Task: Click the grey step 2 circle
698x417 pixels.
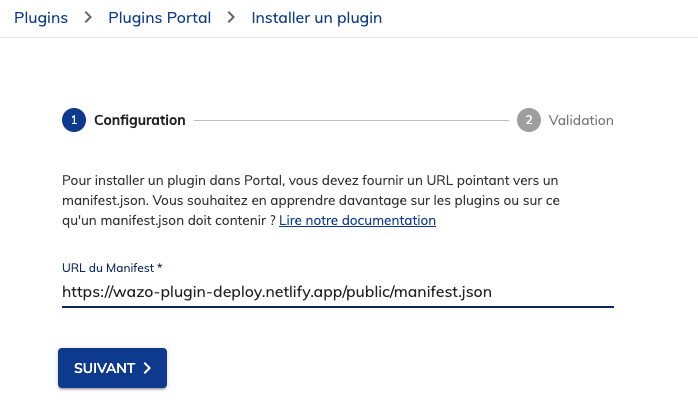Action: tap(529, 120)
